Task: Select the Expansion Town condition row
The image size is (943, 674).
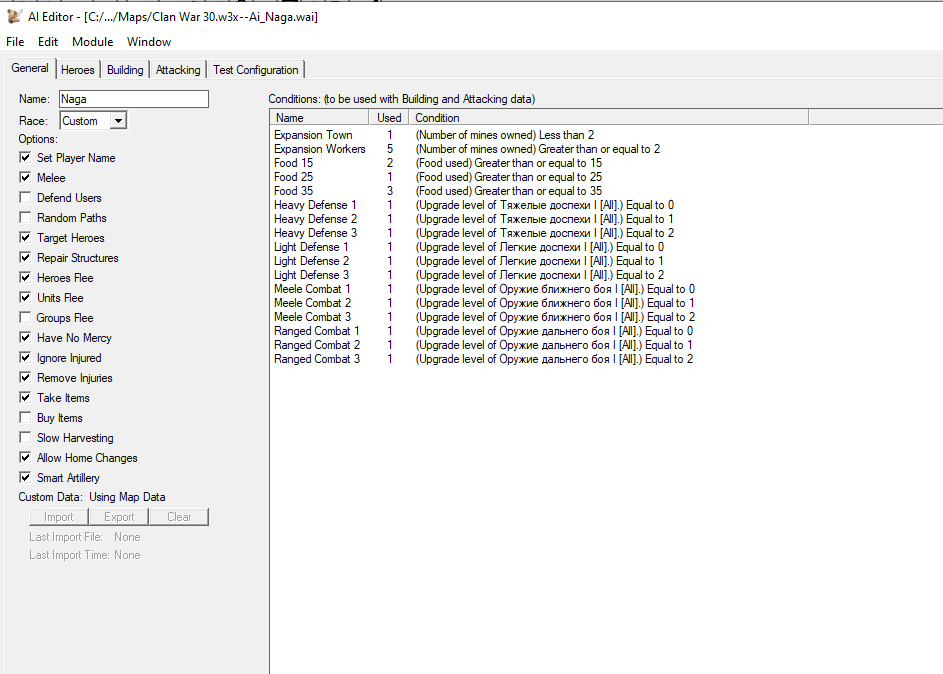Action: coord(313,135)
